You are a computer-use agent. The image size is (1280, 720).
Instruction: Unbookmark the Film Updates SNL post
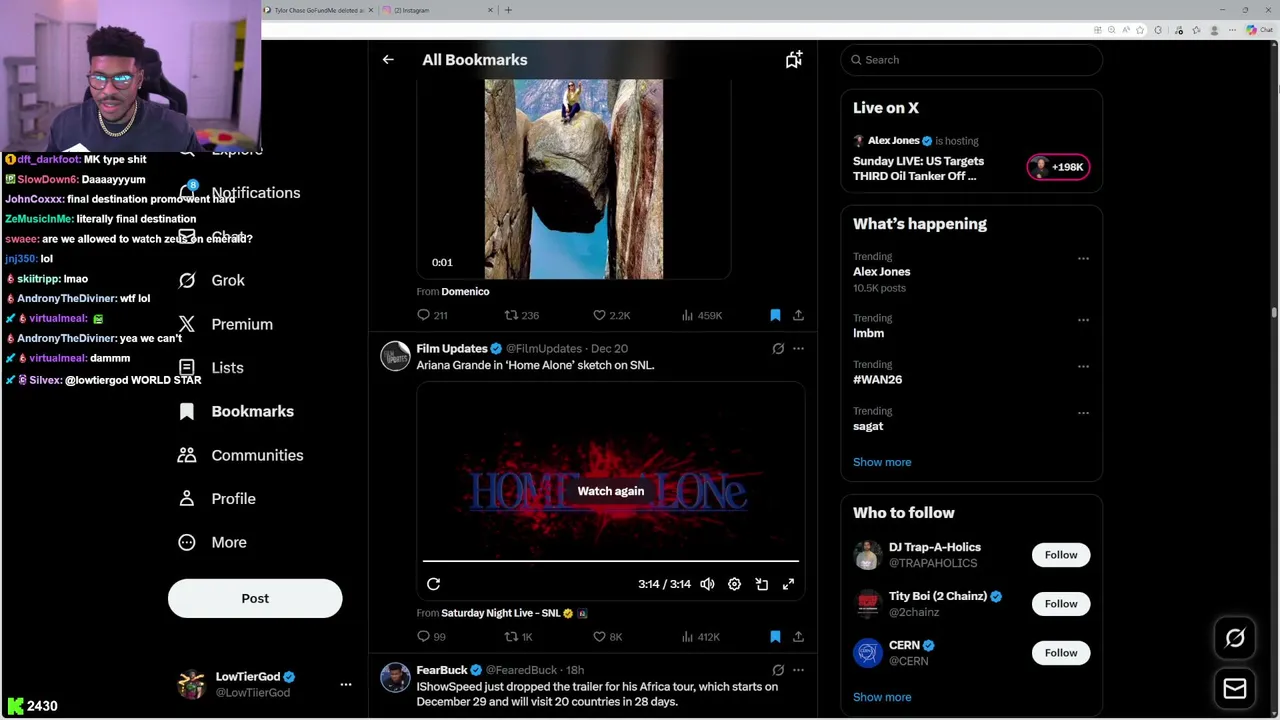pos(775,637)
